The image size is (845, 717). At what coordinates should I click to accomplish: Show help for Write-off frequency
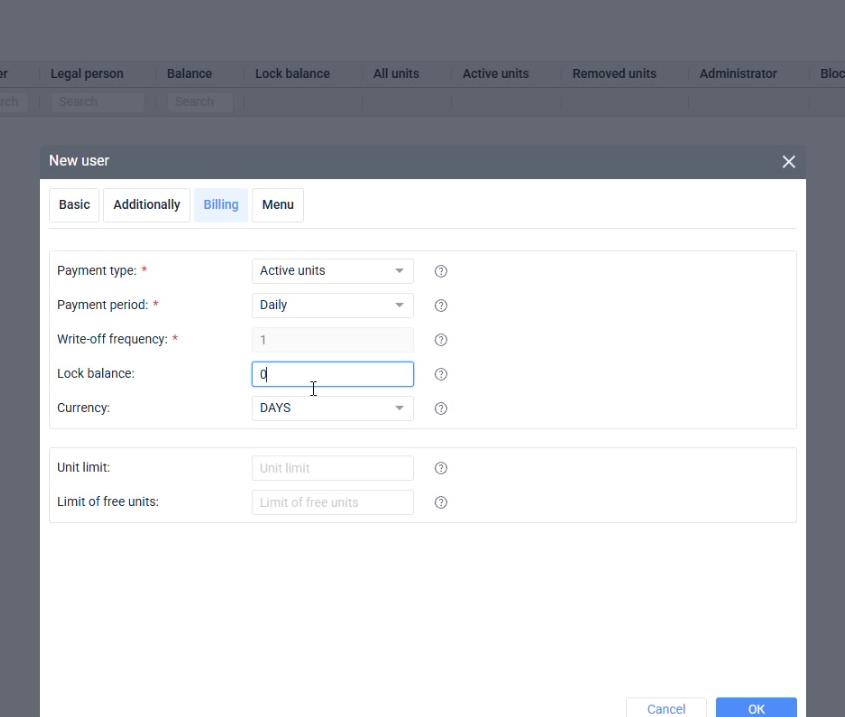point(440,340)
